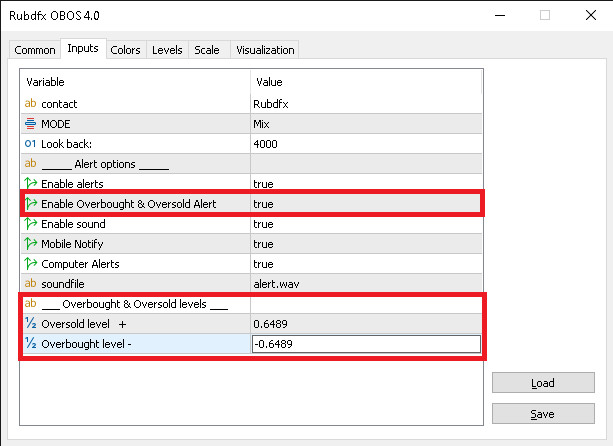Select the Inputs tab
Image resolution: width=613 pixels, height=446 pixels.
coord(83,48)
